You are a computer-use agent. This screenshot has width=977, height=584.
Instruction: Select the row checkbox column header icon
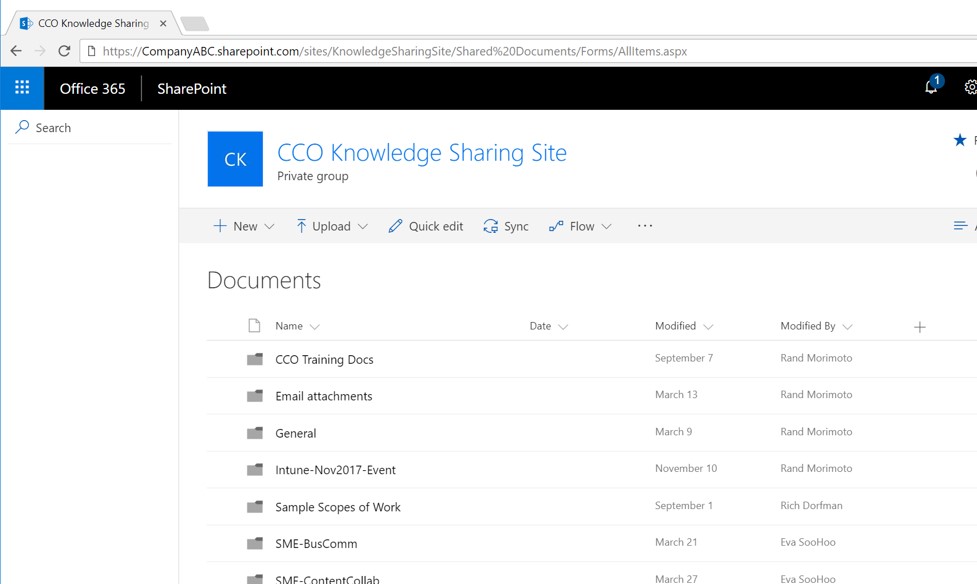pos(253,326)
